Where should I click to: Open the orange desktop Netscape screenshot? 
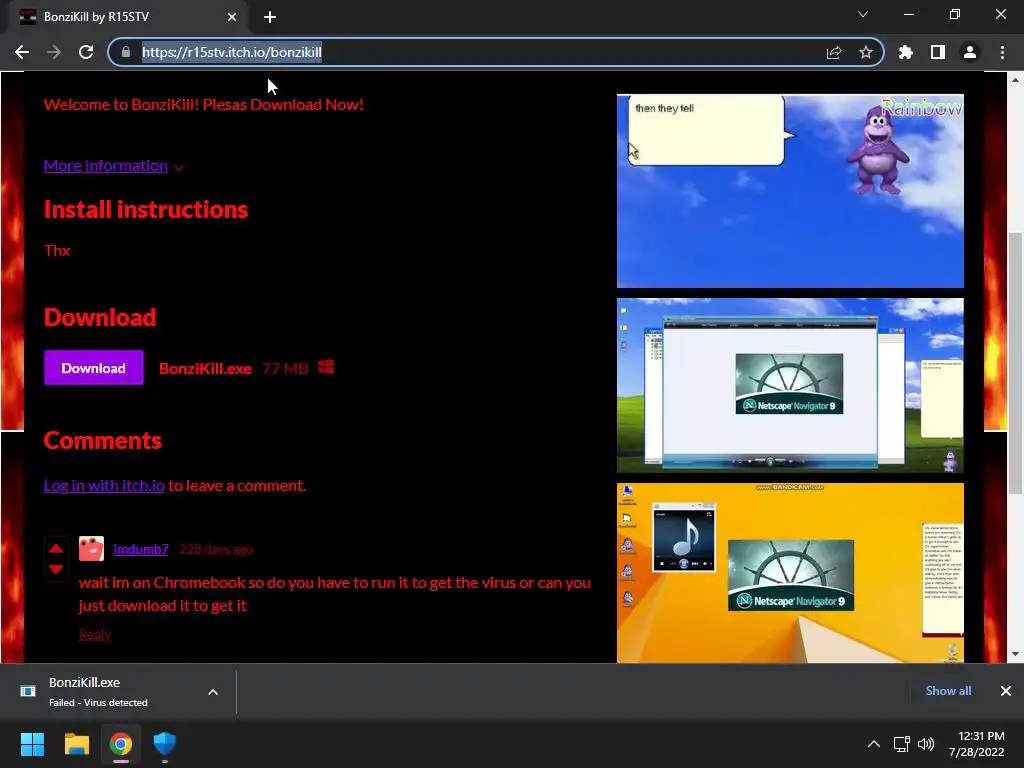coord(790,573)
